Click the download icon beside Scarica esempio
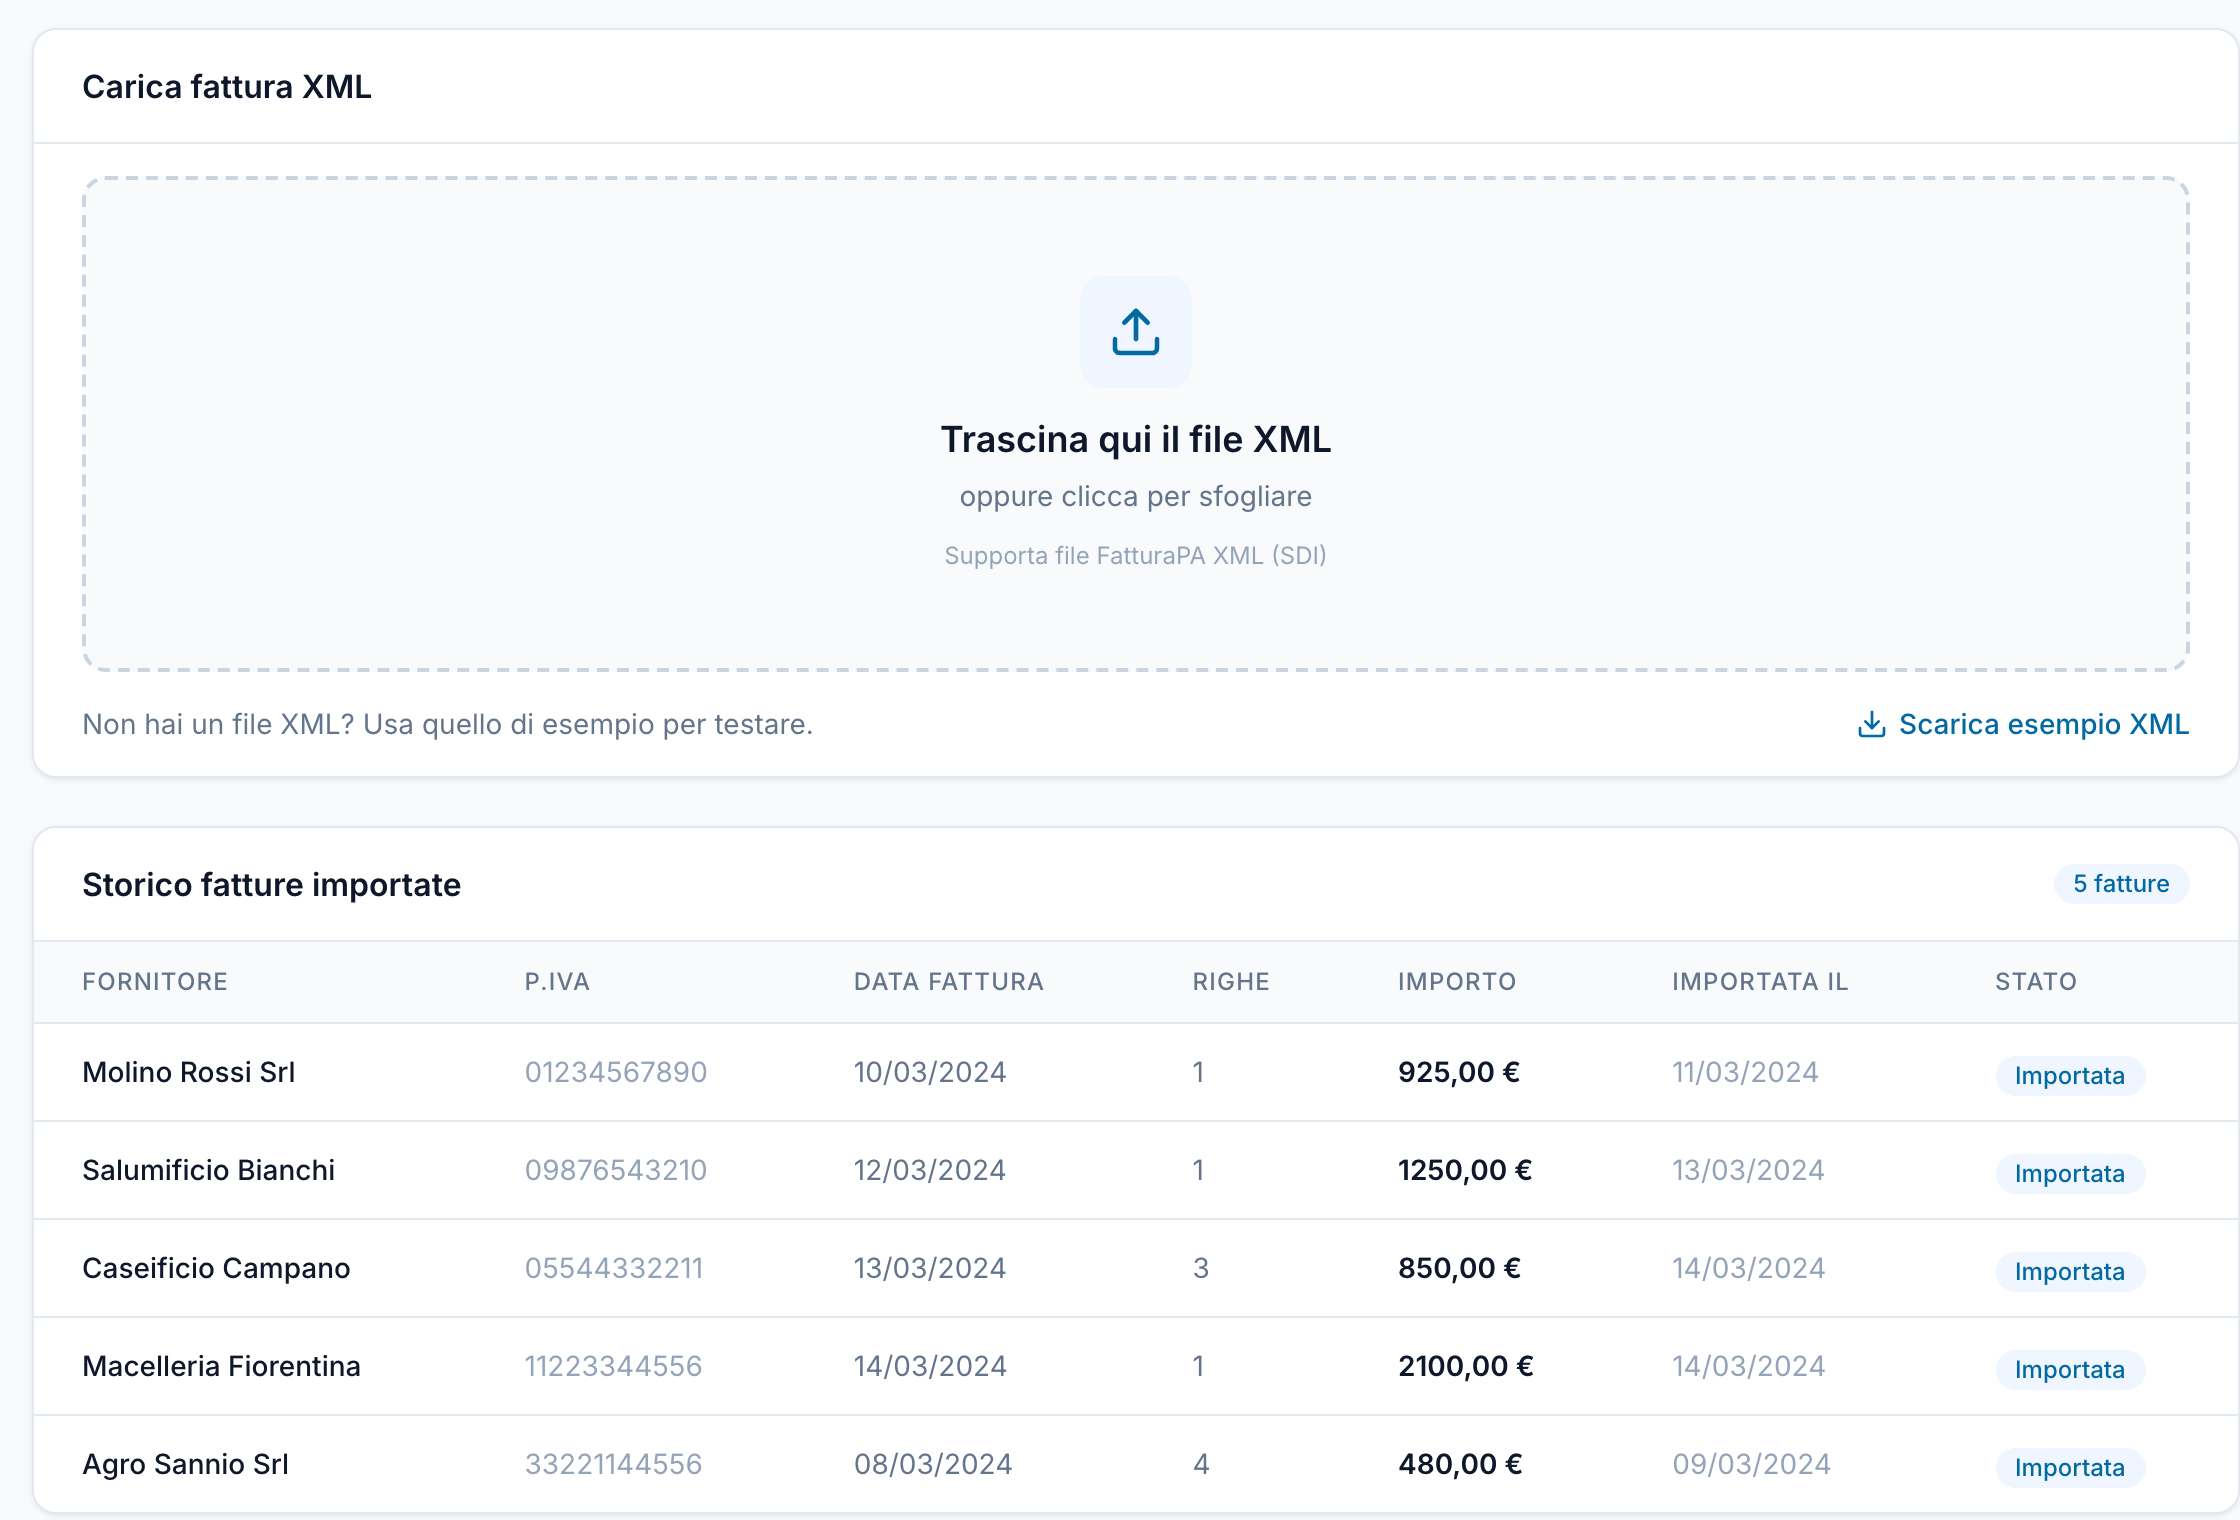2240x1520 pixels. click(1871, 725)
